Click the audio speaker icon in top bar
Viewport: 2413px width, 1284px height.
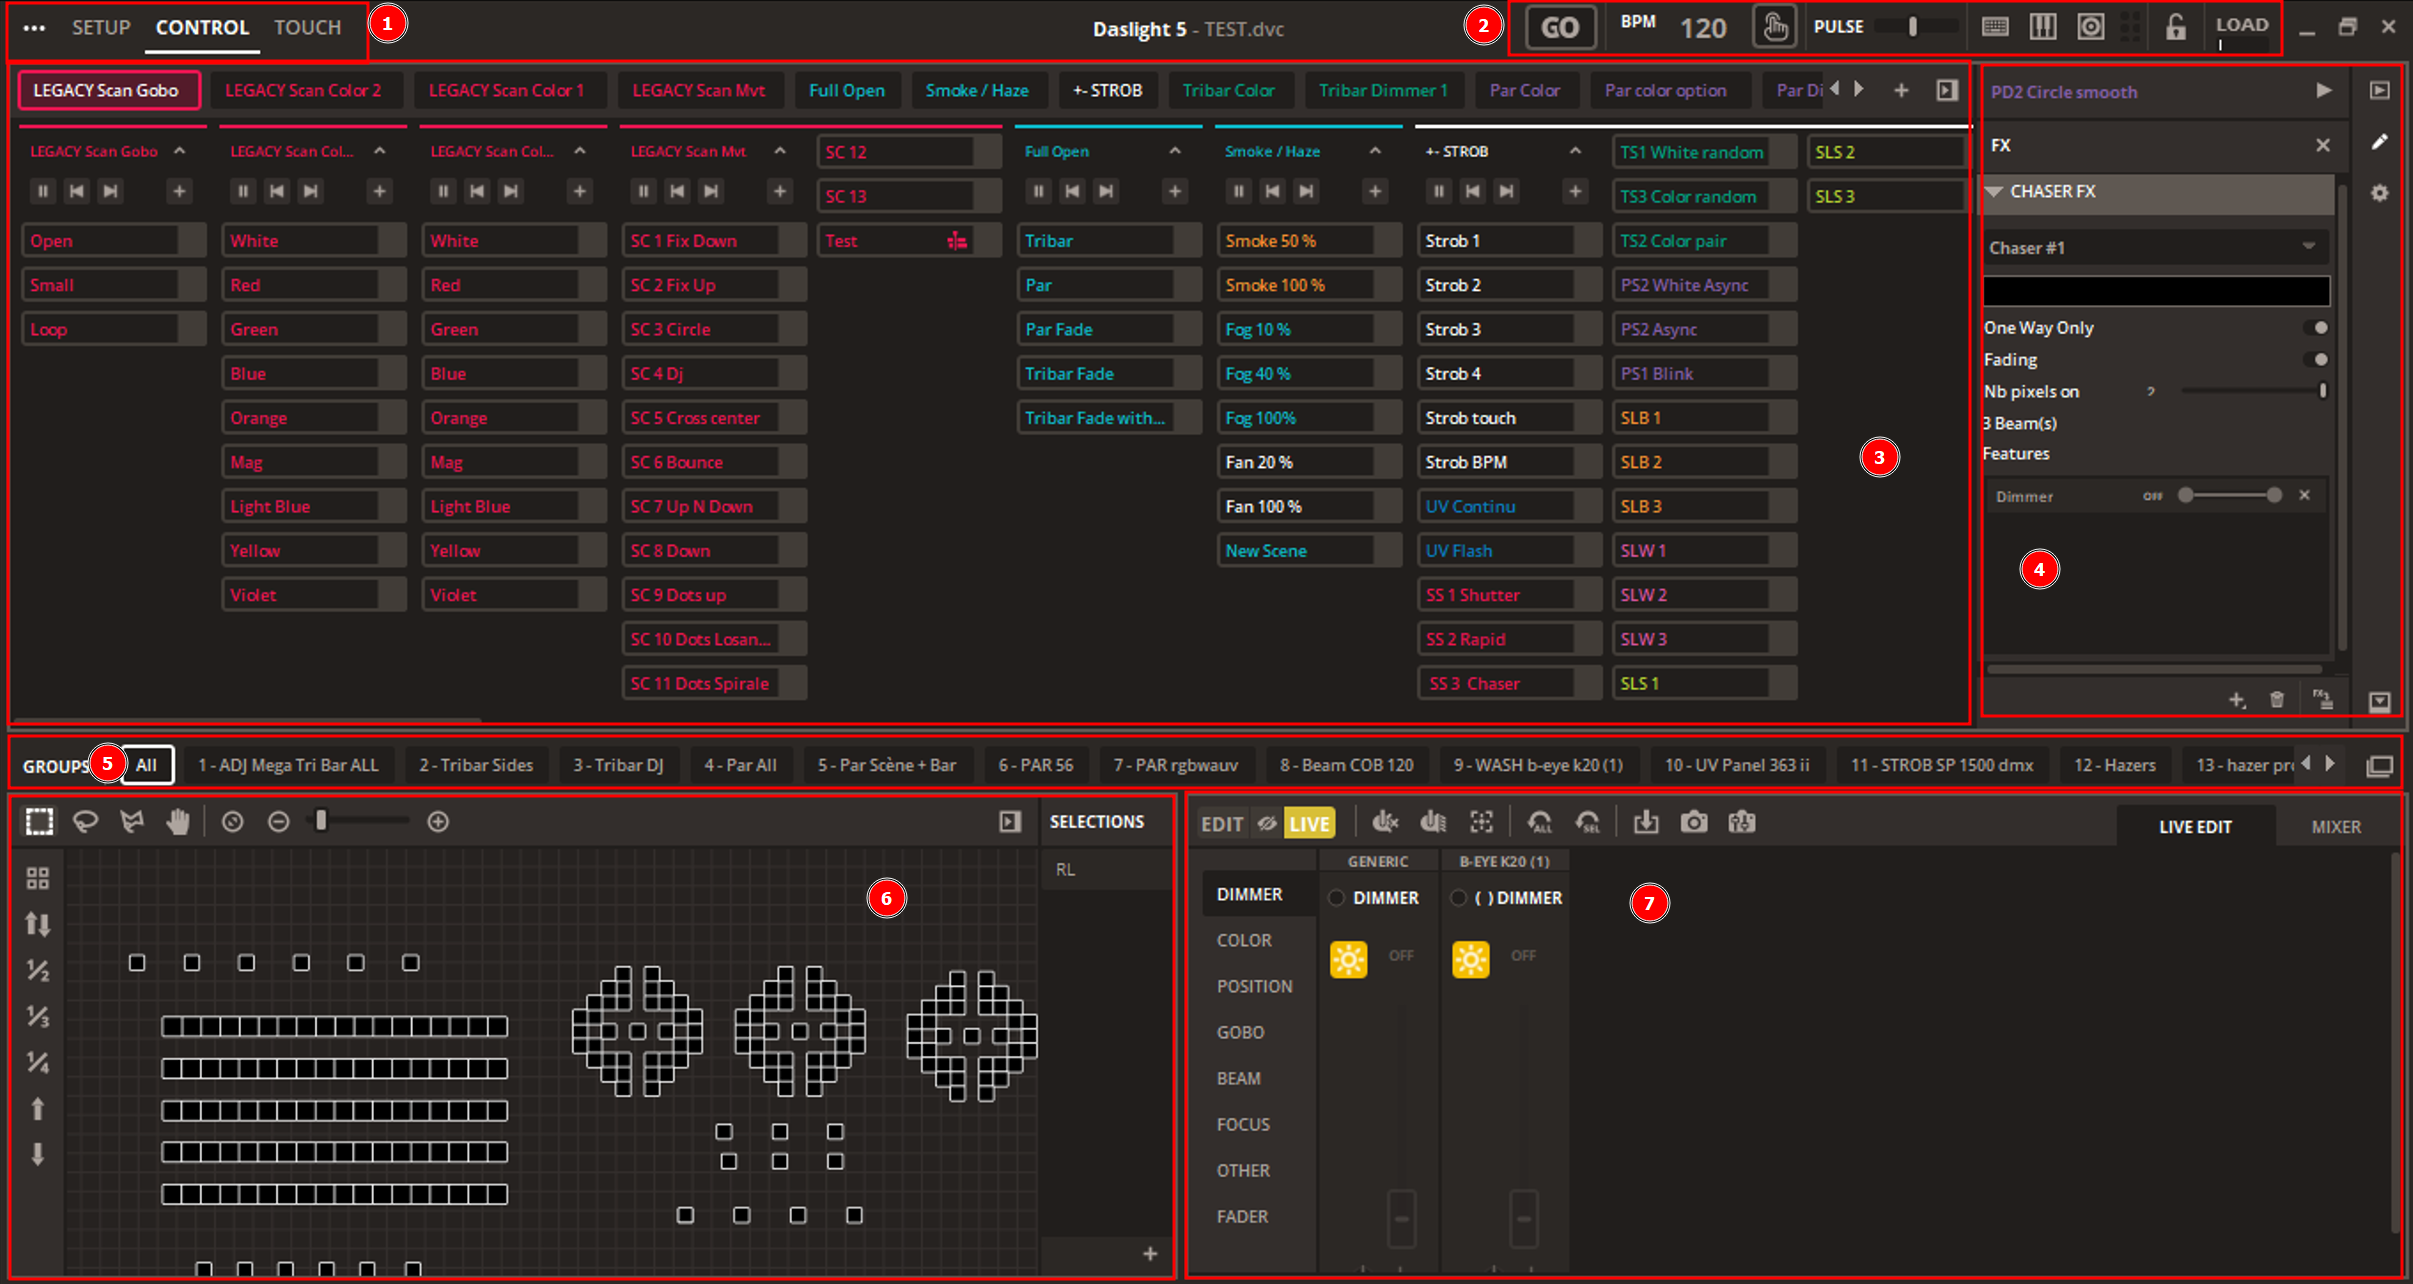[2091, 27]
